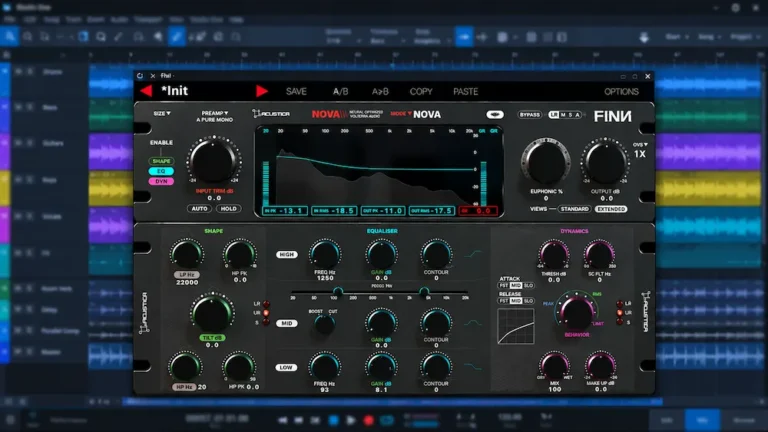This screenshot has height=432, width=768.
Task: Click the EUPHONIC % knob
Action: (x=546, y=162)
